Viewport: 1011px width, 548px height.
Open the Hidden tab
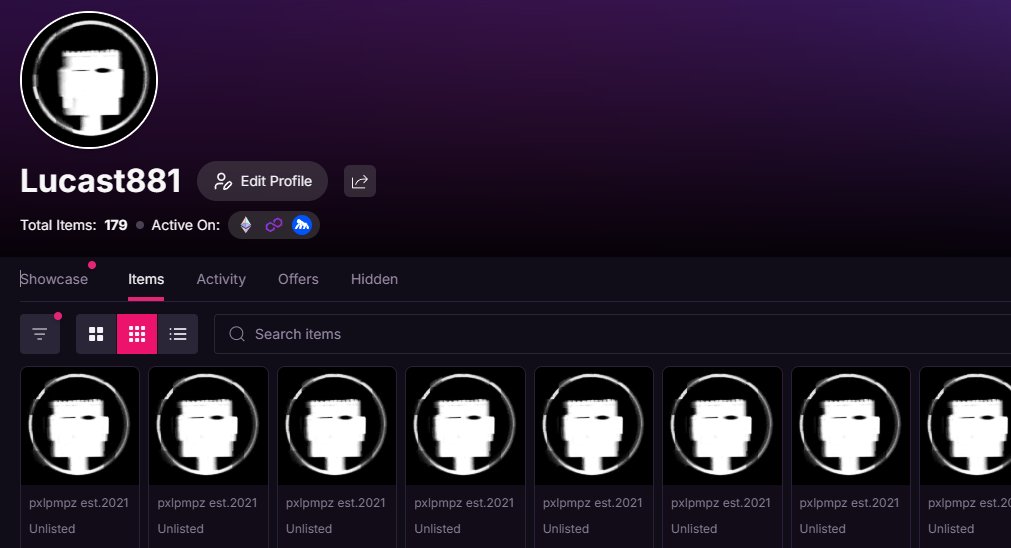(374, 279)
